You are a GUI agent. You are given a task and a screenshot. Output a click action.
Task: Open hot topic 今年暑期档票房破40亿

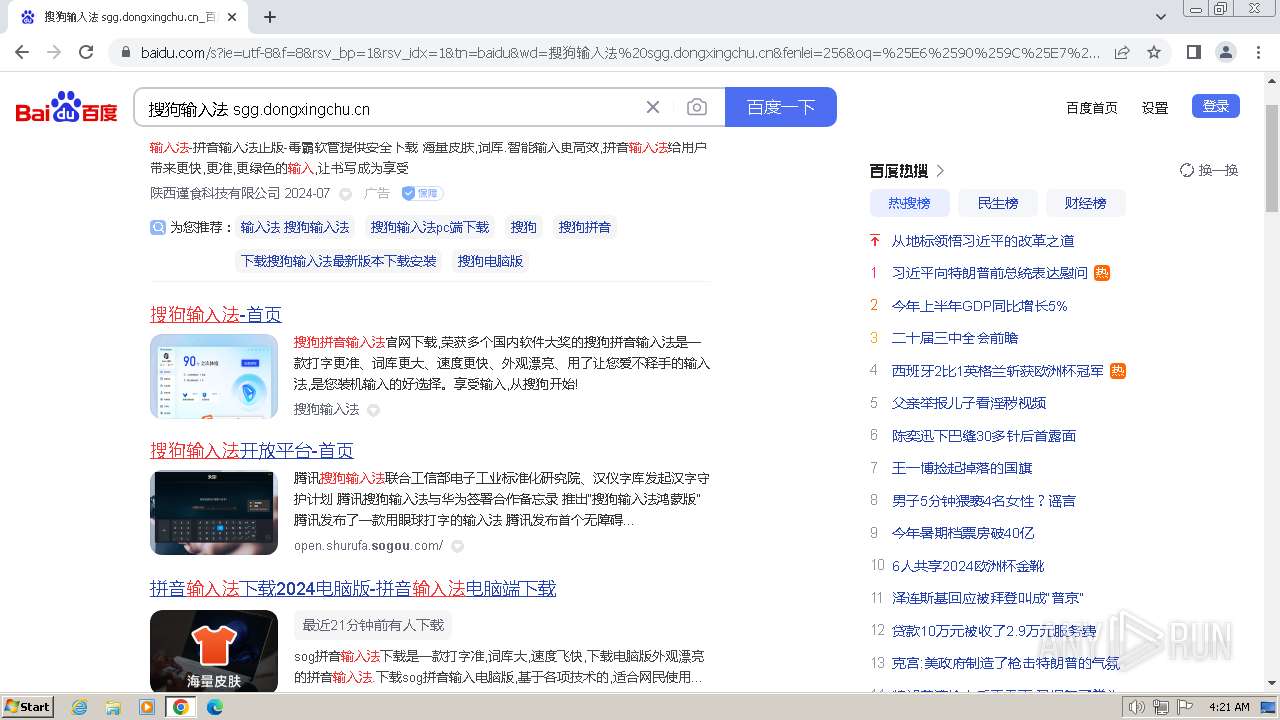[x=963, y=533]
